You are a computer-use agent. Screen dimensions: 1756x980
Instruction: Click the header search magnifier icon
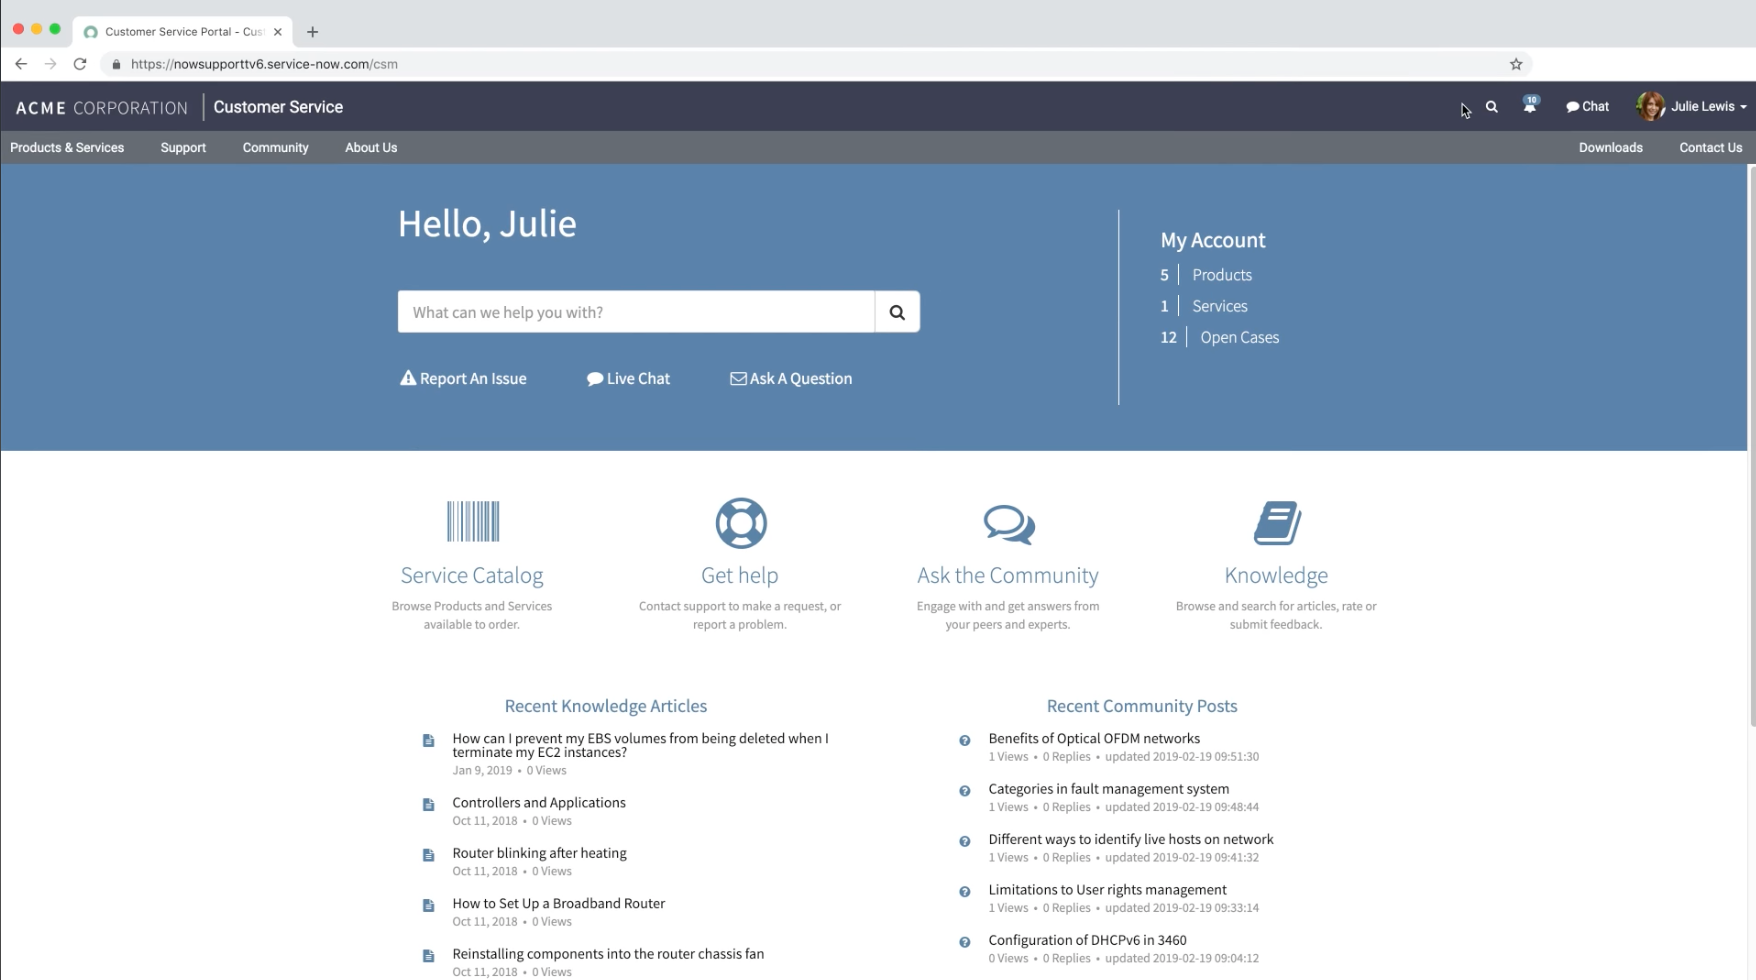(x=1491, y=106)
